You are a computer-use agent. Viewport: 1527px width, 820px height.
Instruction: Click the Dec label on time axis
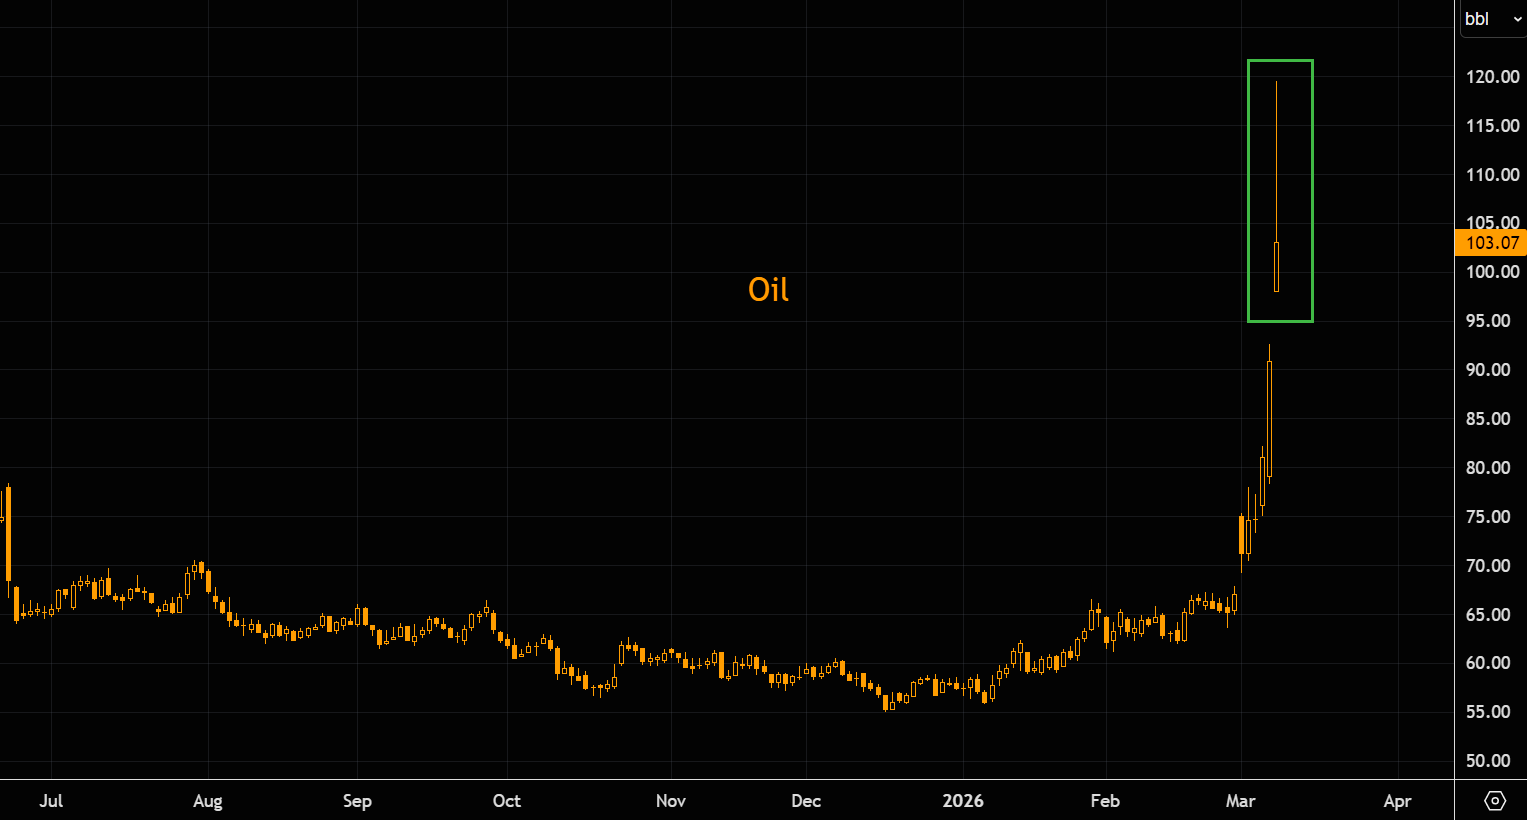[806, 801]
